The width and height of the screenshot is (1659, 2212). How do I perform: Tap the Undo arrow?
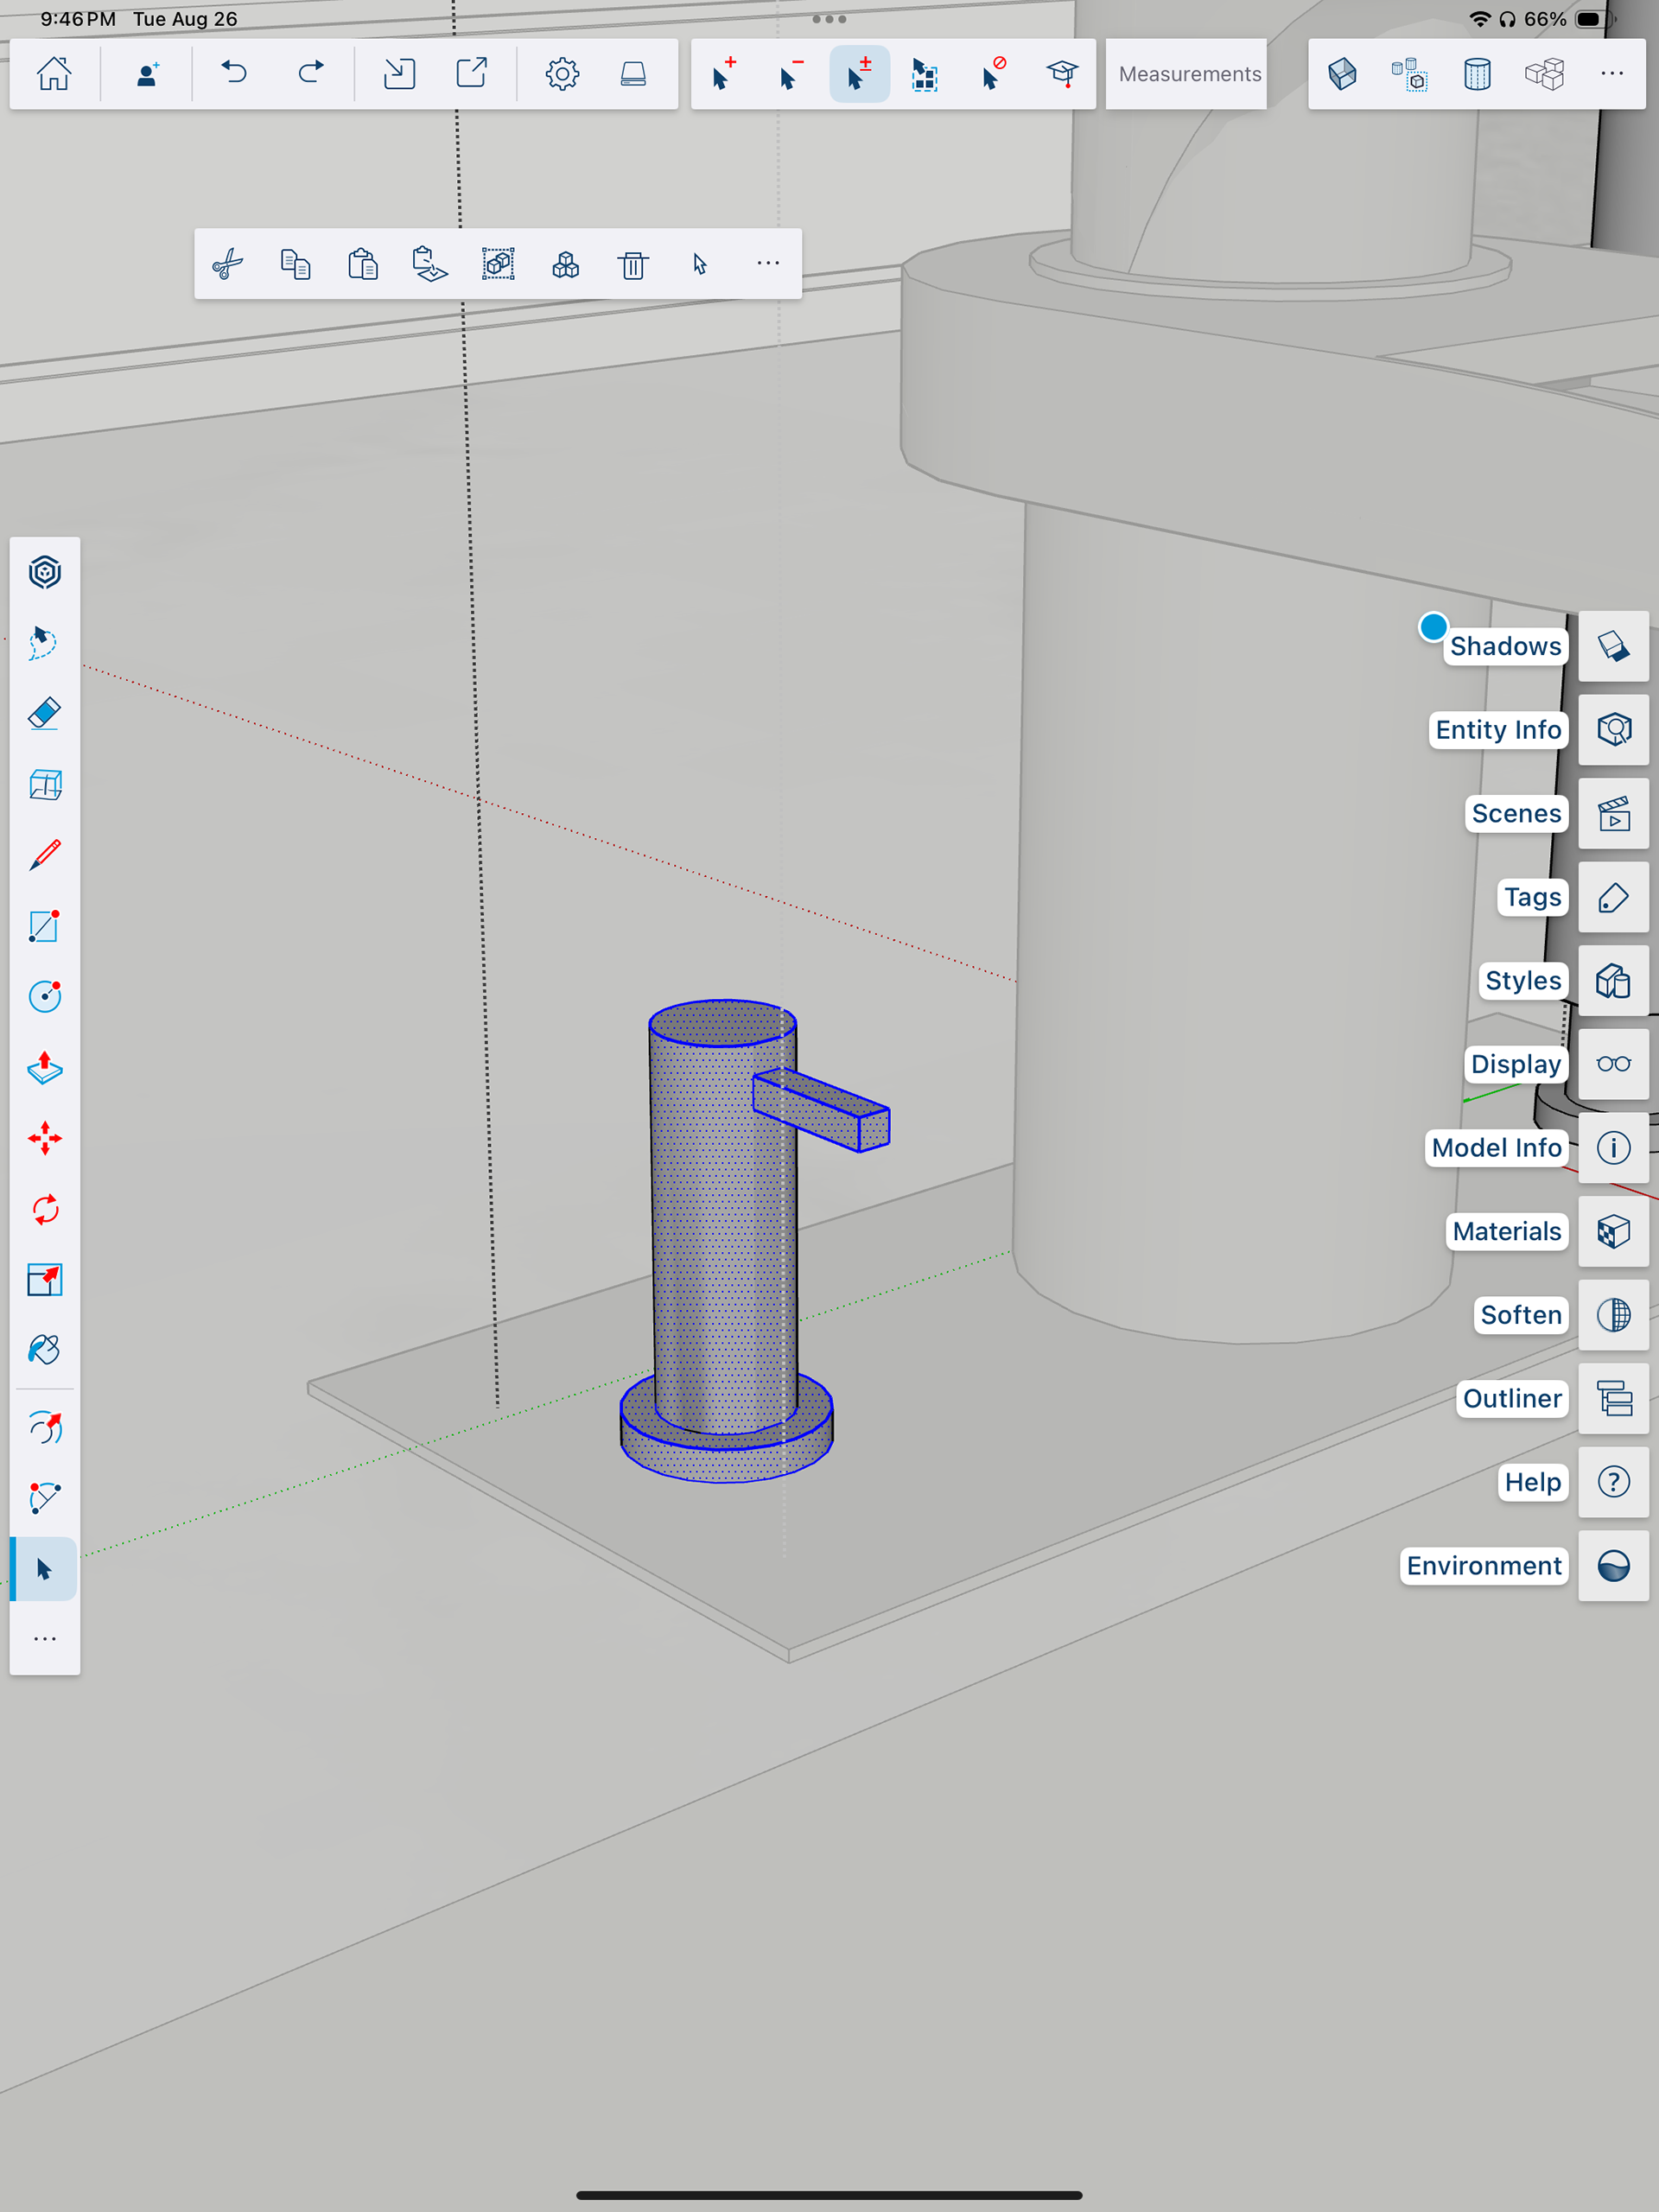coord(235,74)
